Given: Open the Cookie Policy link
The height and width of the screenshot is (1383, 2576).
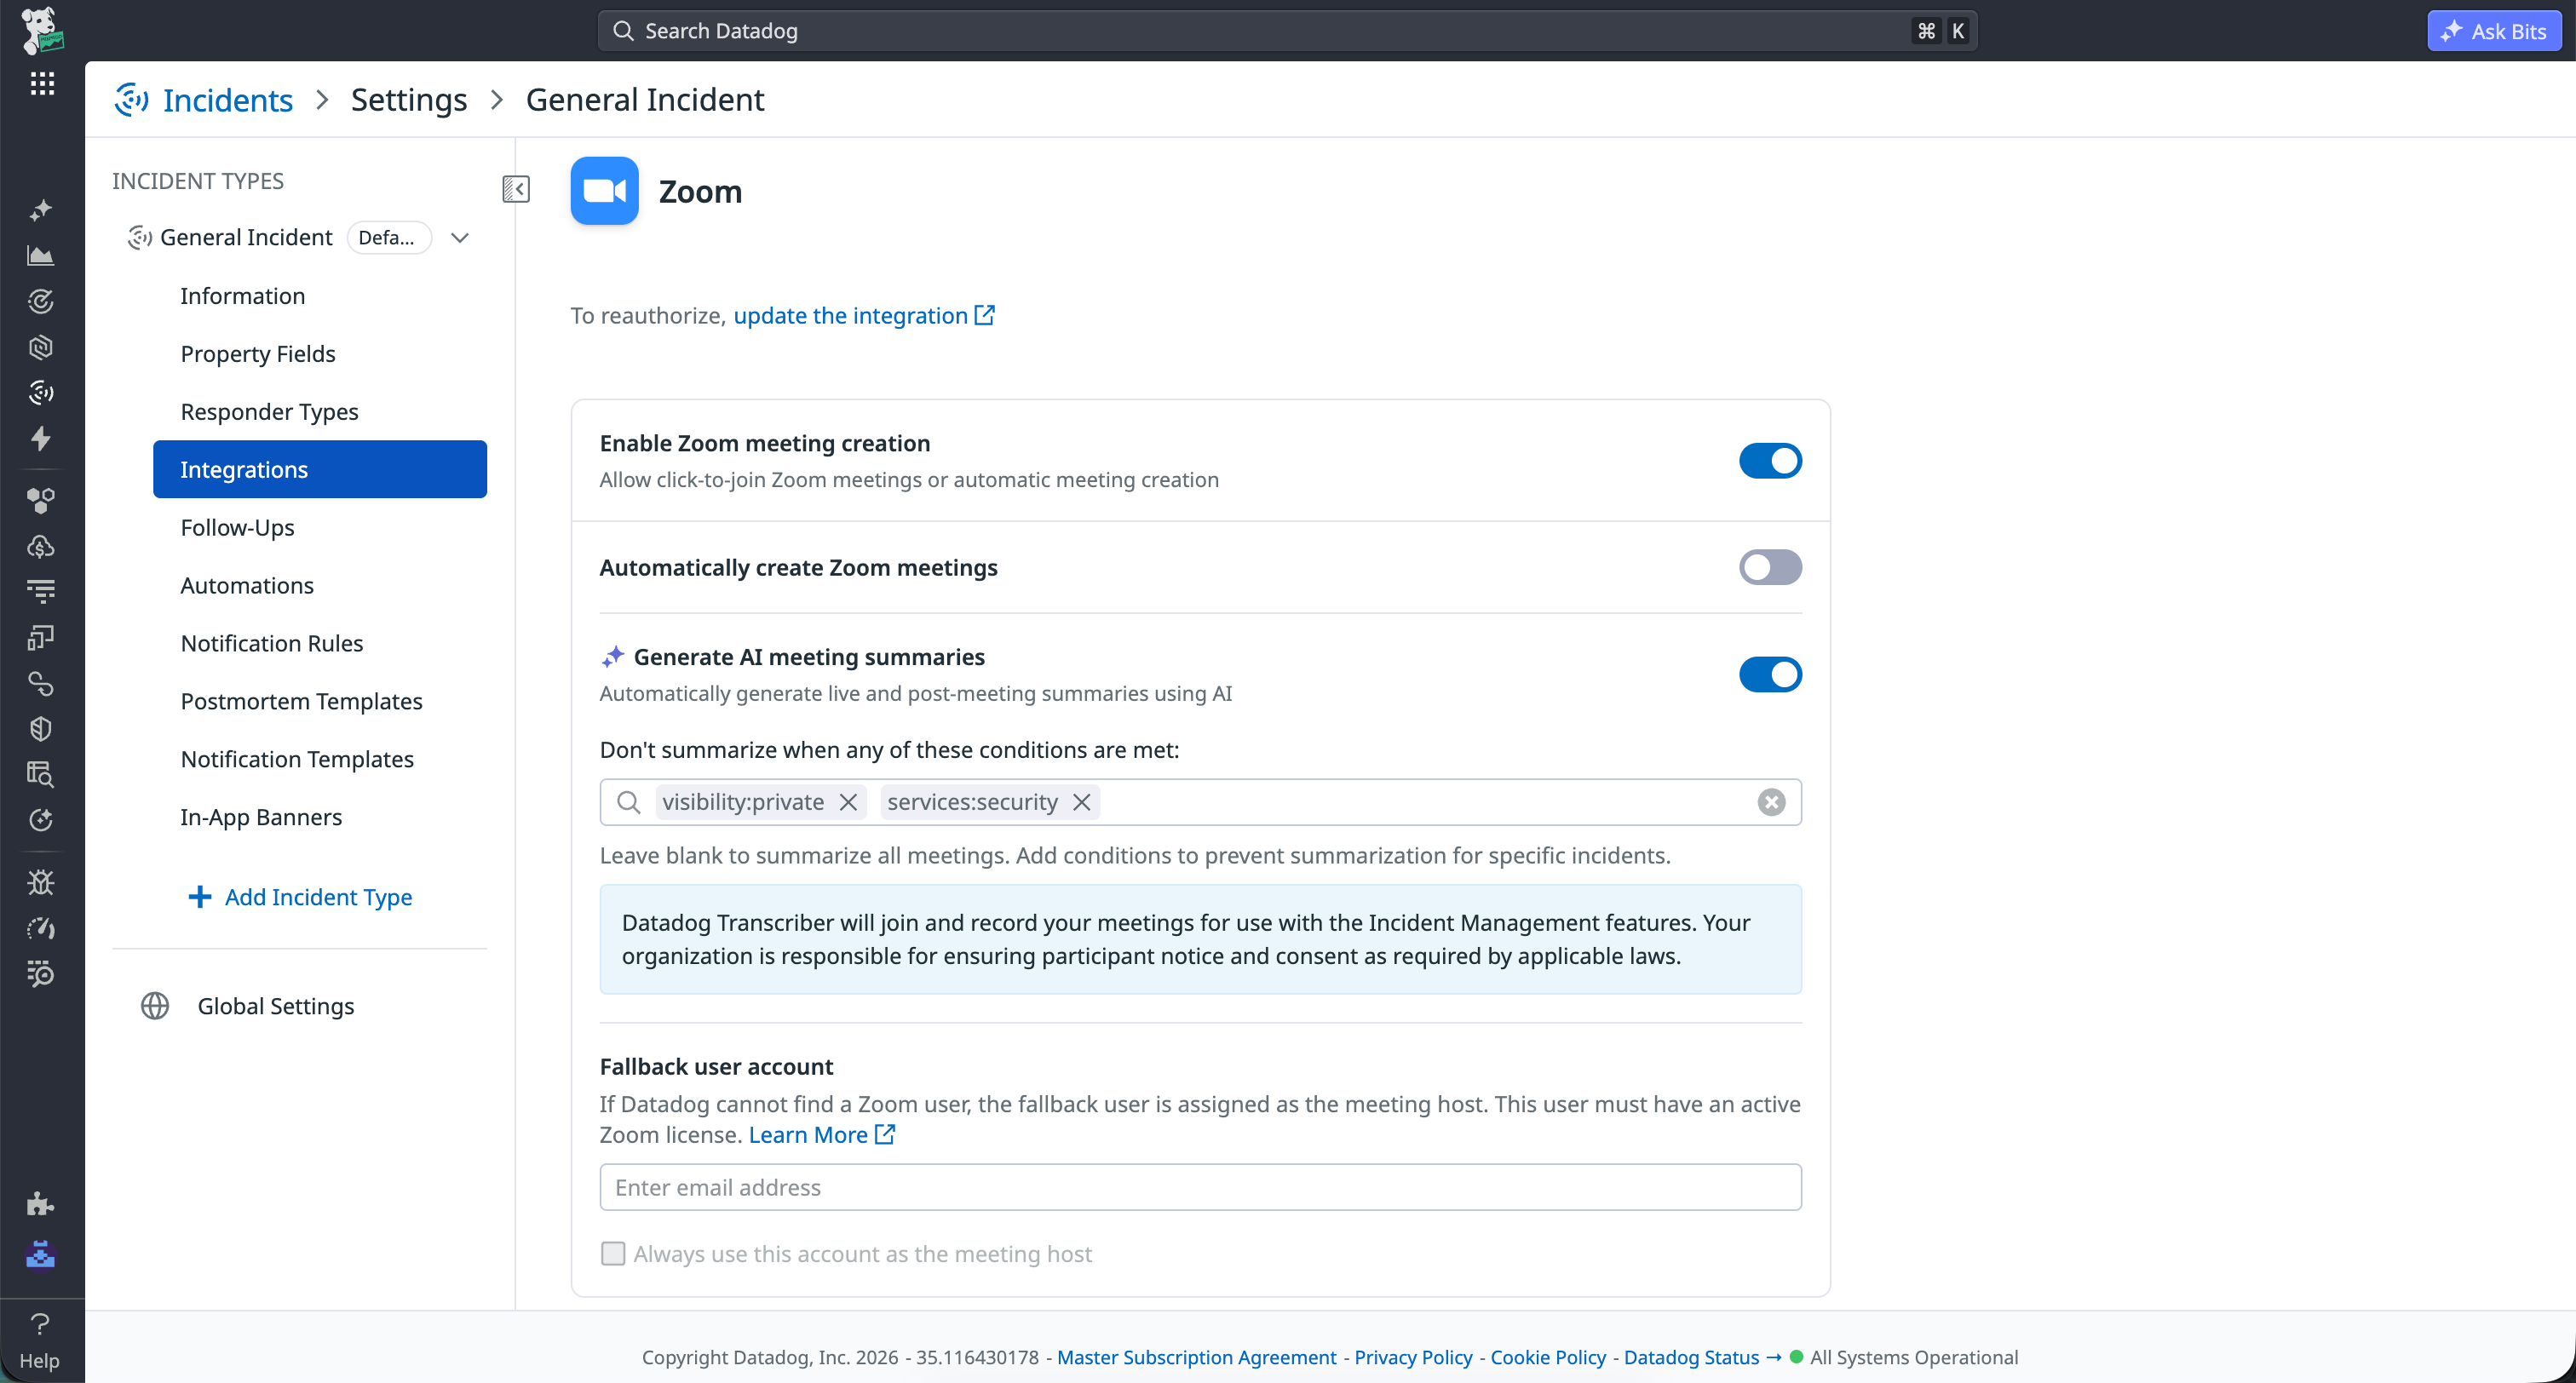Looking at the screenshot, I should coord(1548,1358).
